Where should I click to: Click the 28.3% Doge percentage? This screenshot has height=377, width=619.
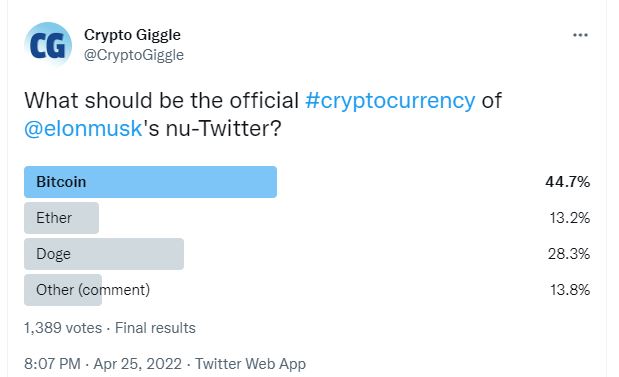click(x=568, y=254)
